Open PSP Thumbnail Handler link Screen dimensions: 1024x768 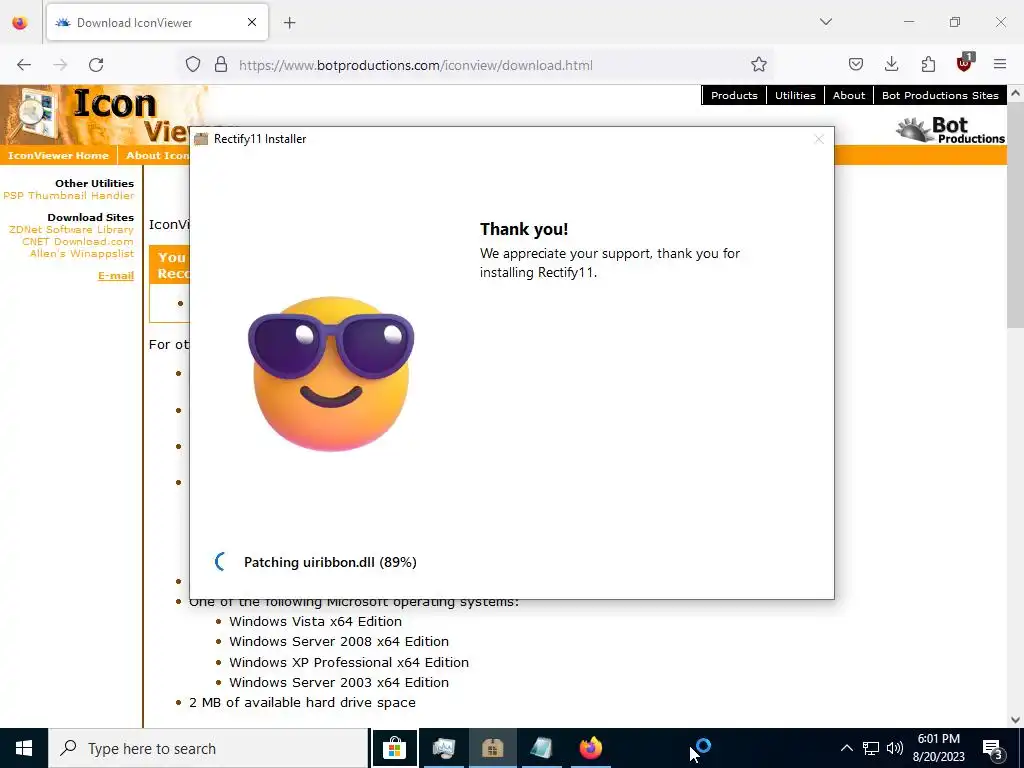[x=69, y=196]
